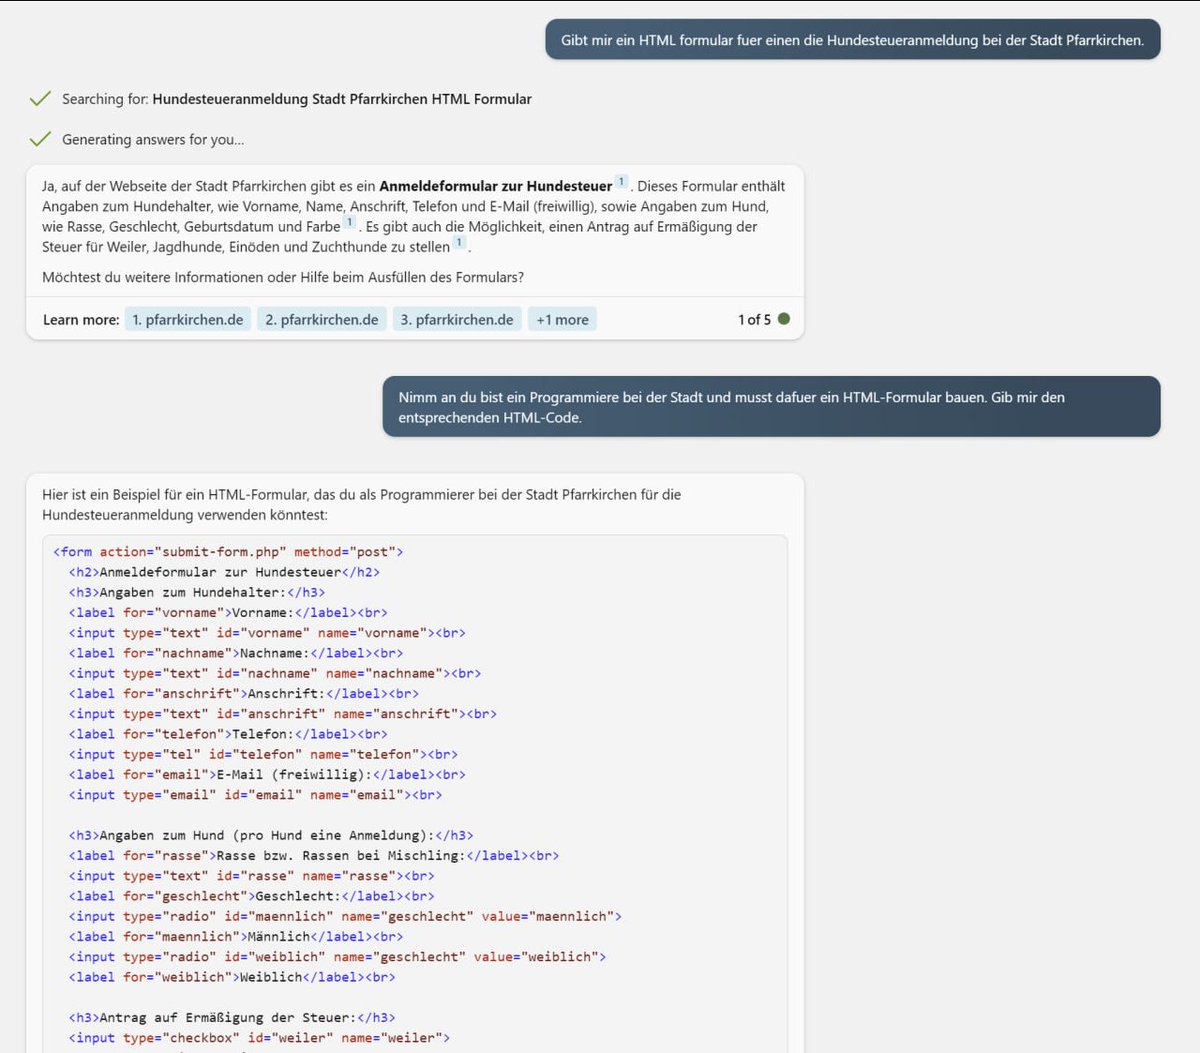The height and width of the screenshot is (1053, 1200).
Task: Open citation 1 after Anmeldeformular zur Hundesteuer
Action: [x=621, y=182]
